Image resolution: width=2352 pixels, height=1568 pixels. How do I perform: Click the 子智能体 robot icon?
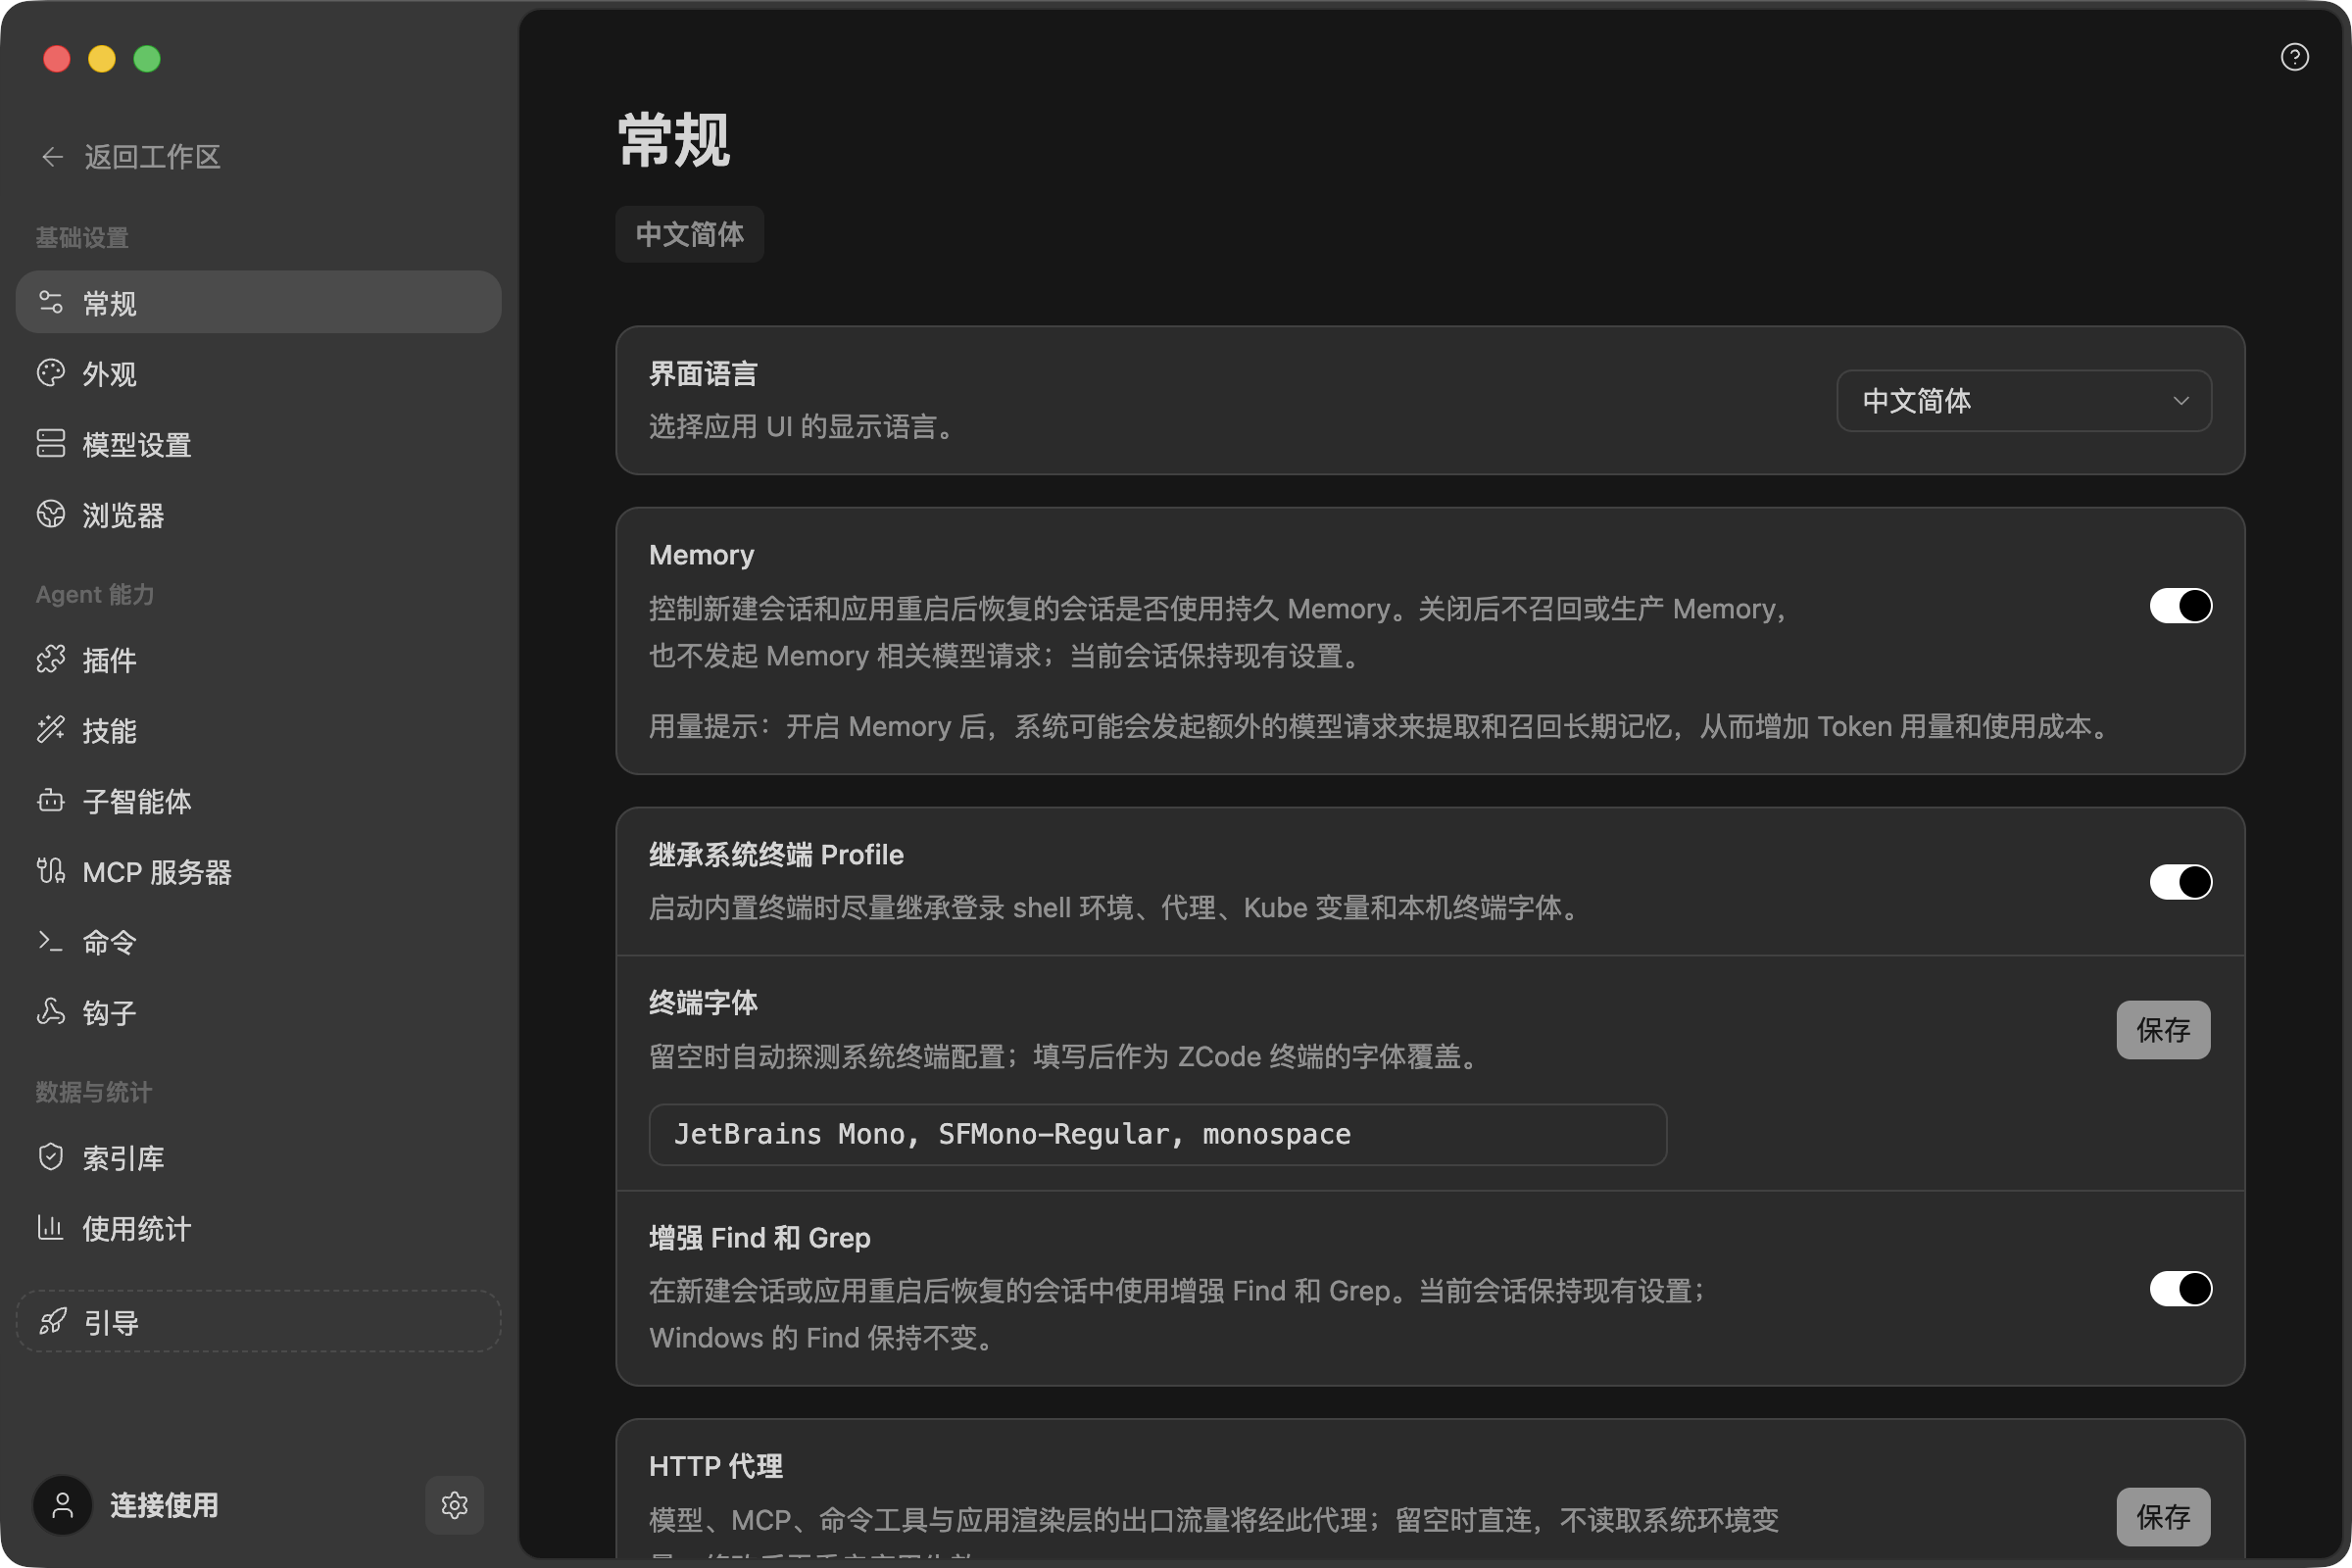tap(51, 801)
